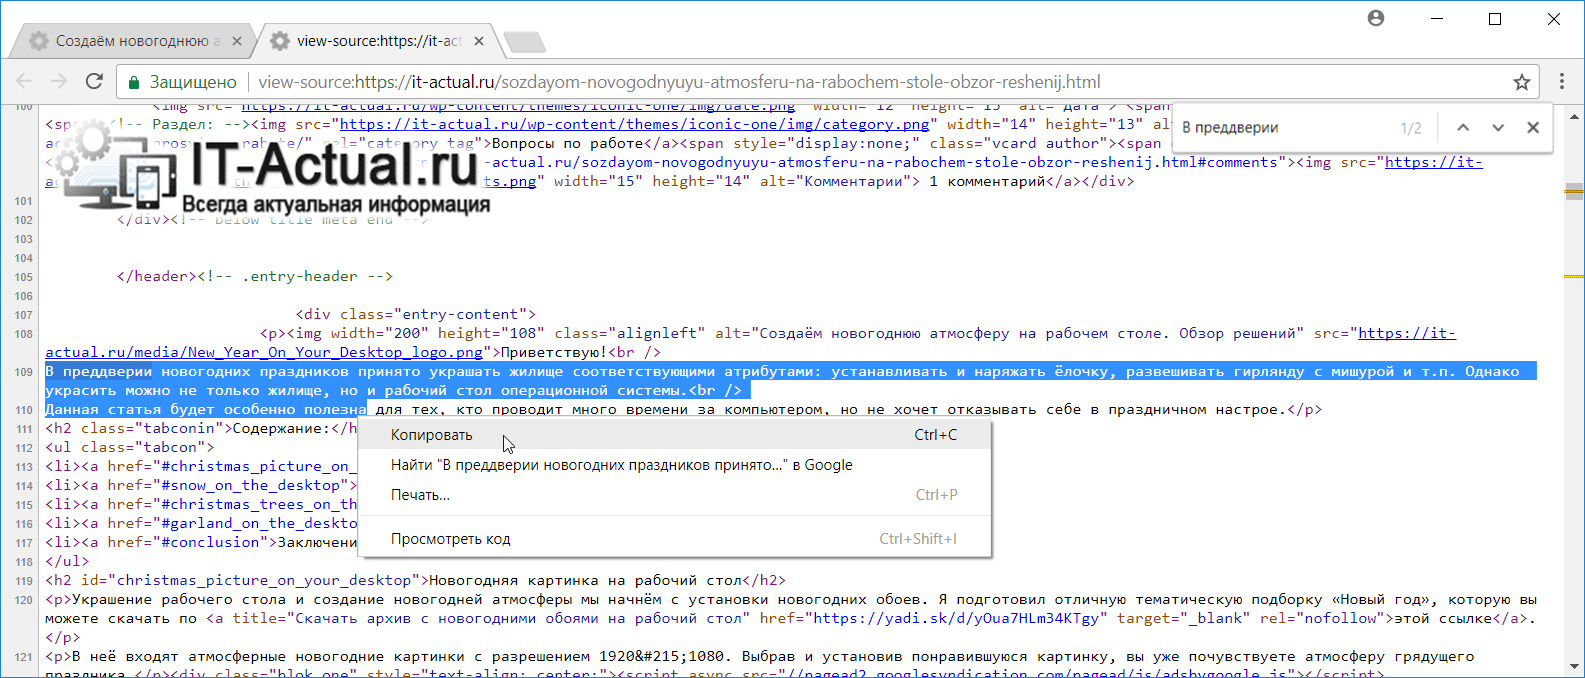Screen dimensions: 1585x678
Task: Choose "Печать..." from context menu
Action: 420,495
